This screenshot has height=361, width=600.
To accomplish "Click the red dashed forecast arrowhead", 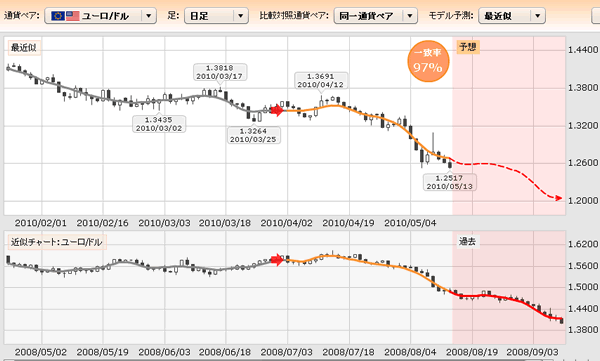I will coord(558,198).
